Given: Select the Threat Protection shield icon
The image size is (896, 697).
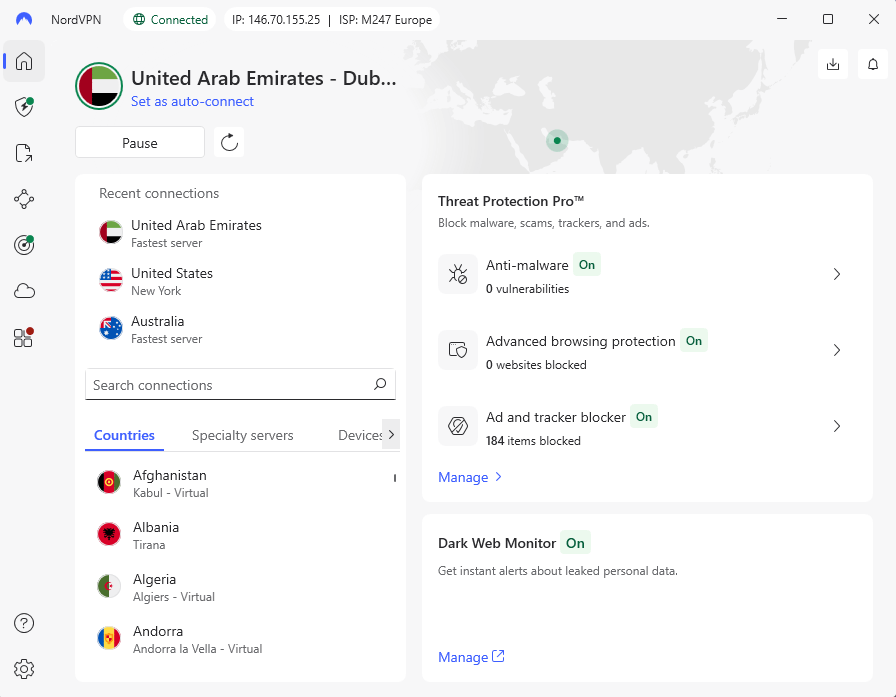Looking at the screenshot, I should (23, 107).
